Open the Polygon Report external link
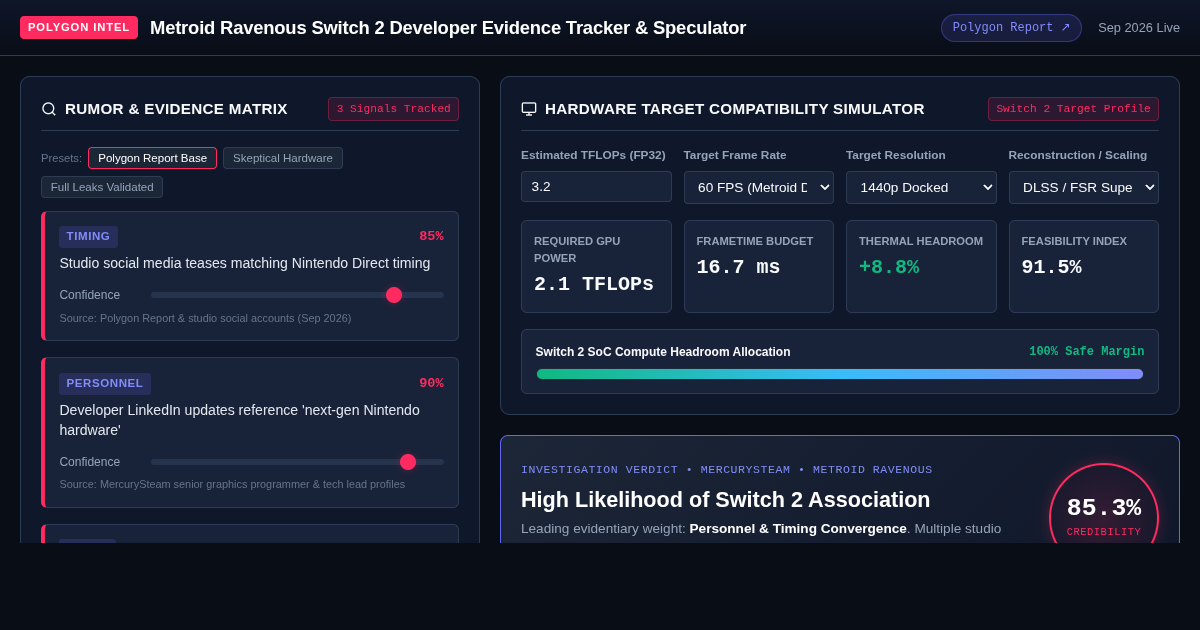This screenshot has height=630, width=1200. pos(1011,28)
